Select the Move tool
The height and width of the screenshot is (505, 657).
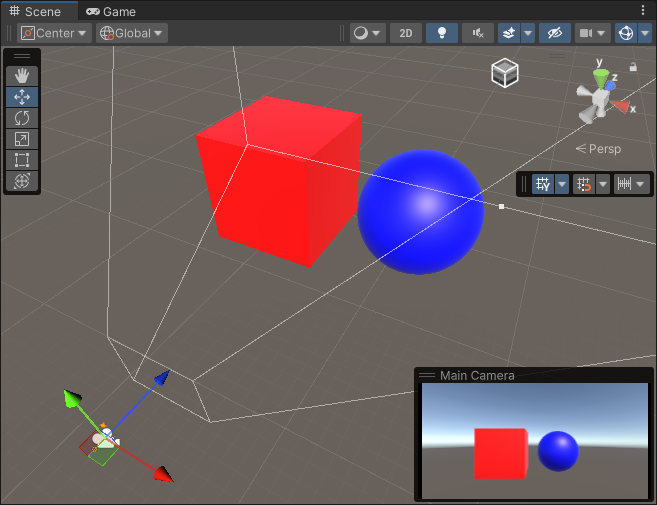click(22, 97)
